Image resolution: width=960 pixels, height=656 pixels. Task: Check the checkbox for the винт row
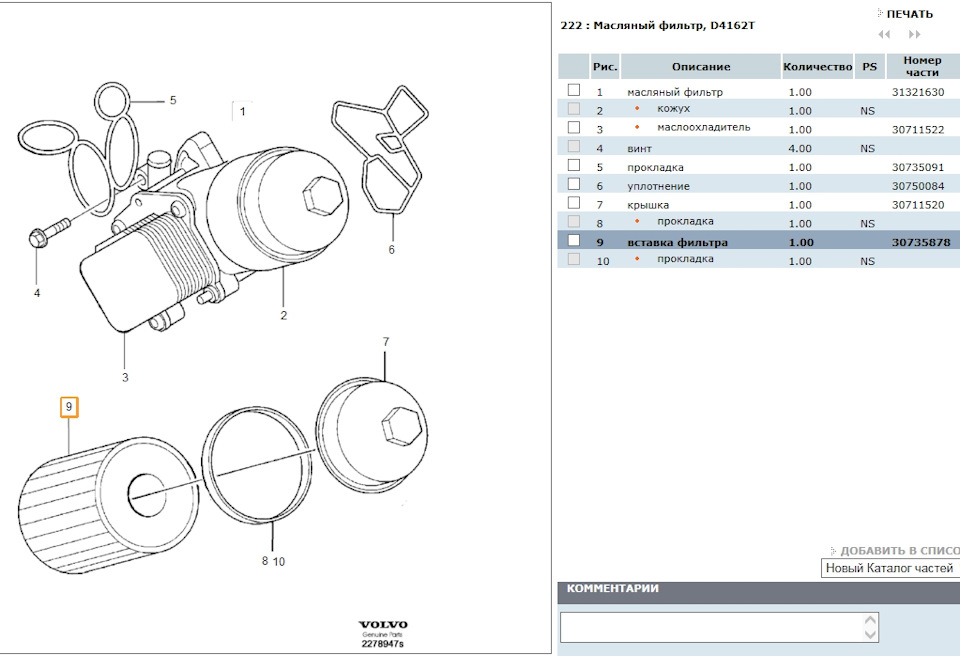[572, 147]
